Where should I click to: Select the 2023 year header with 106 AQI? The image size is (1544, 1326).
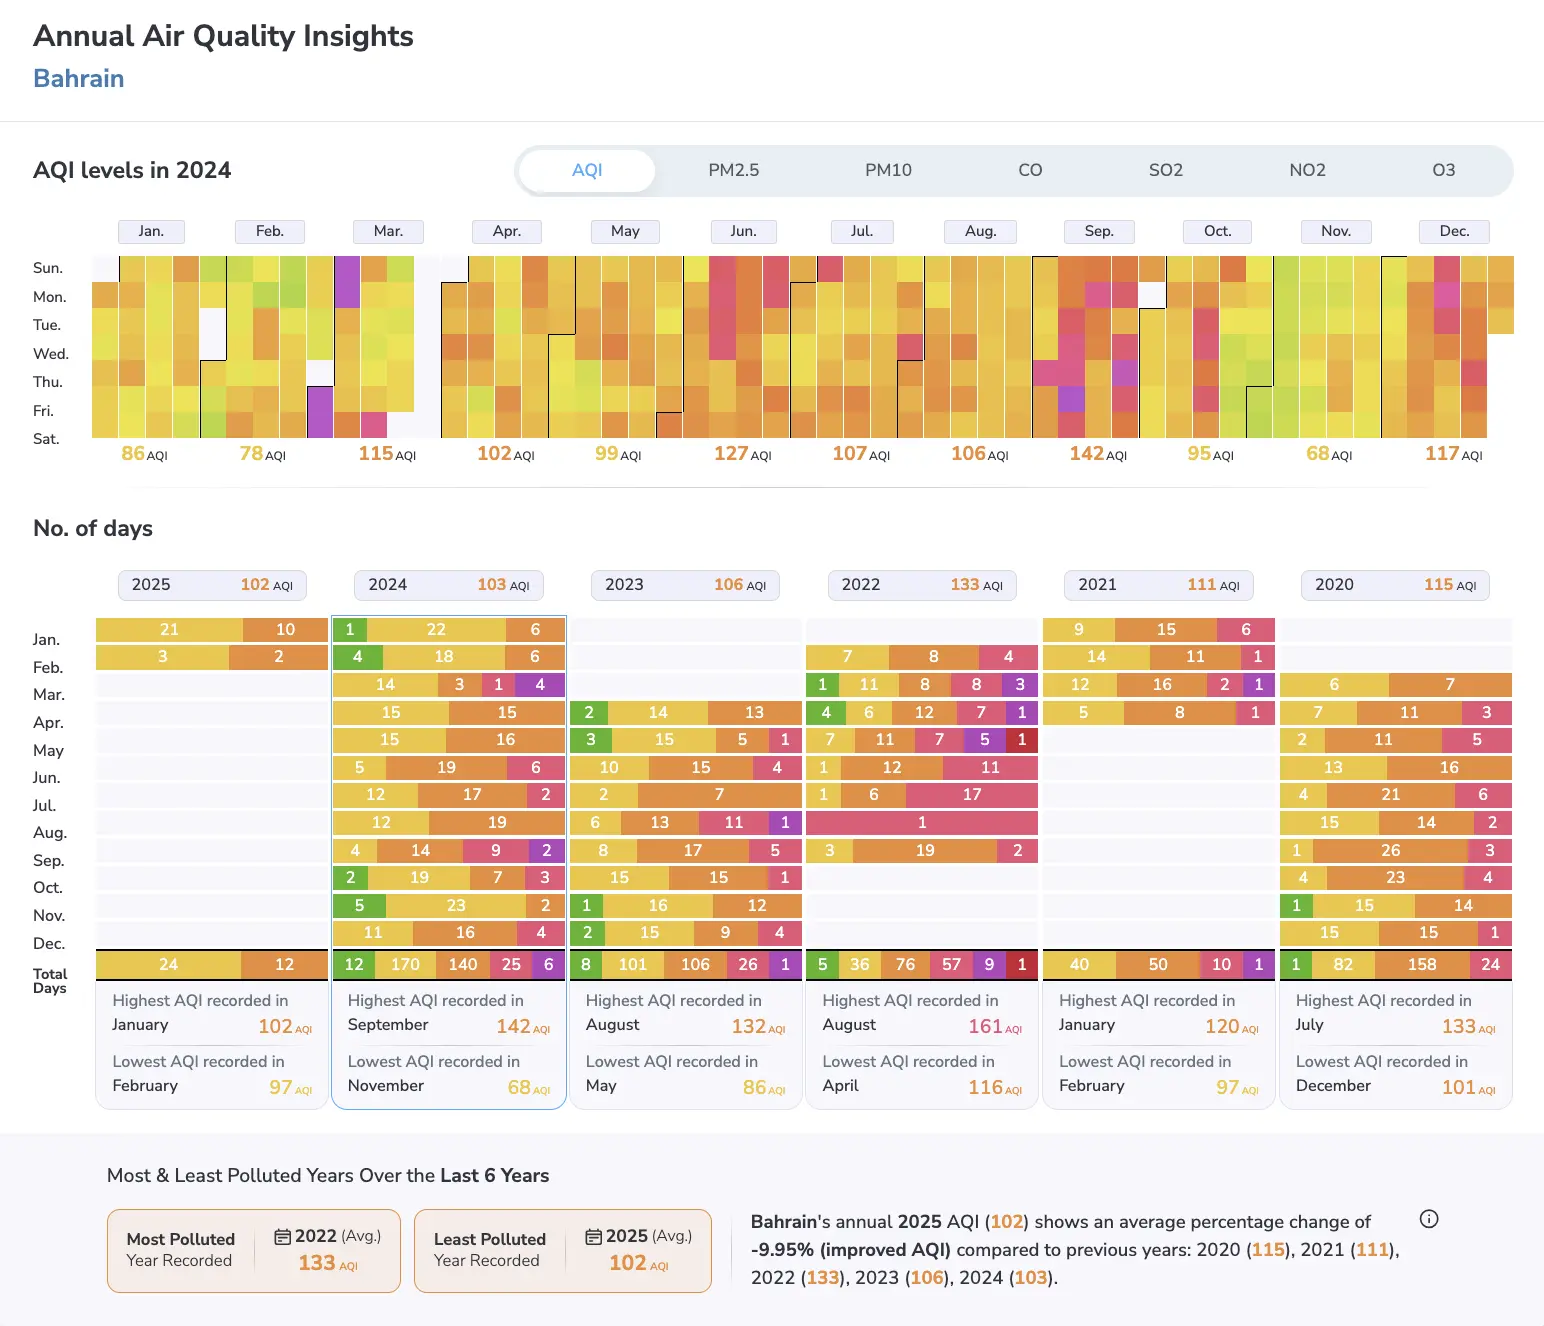(x=685, y=585)
